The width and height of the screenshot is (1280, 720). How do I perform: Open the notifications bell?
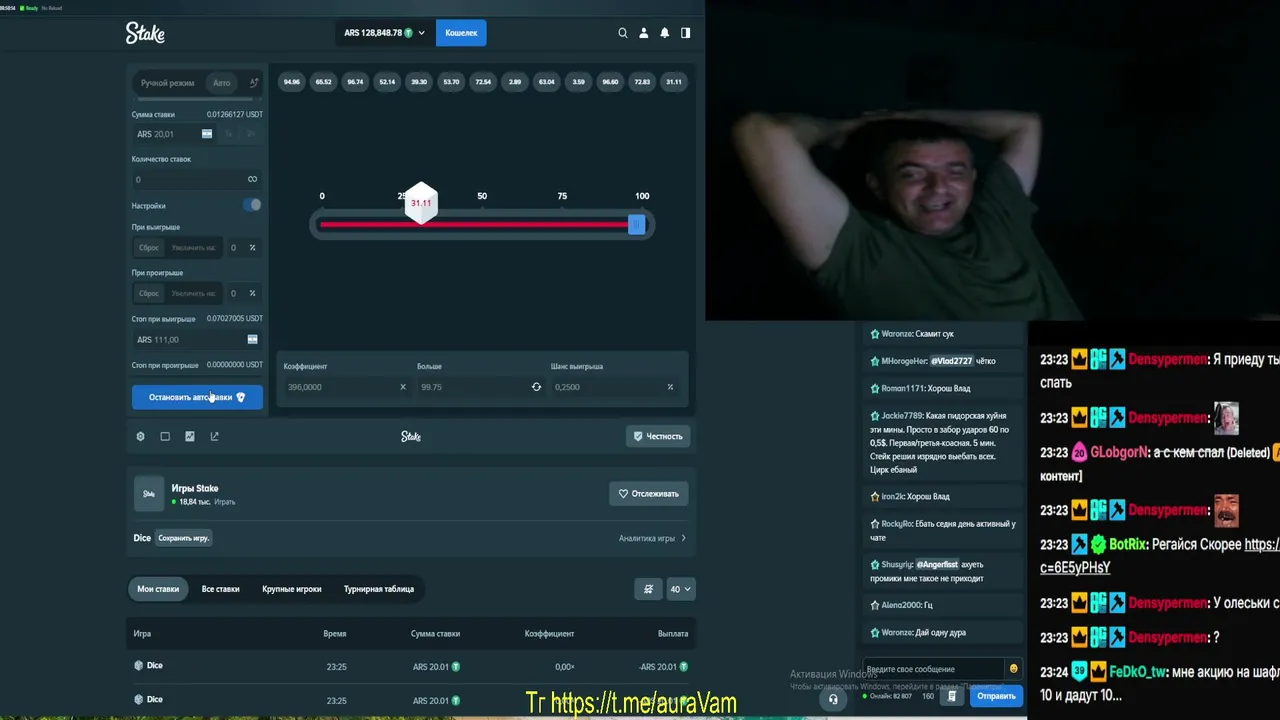pos(664,33)
